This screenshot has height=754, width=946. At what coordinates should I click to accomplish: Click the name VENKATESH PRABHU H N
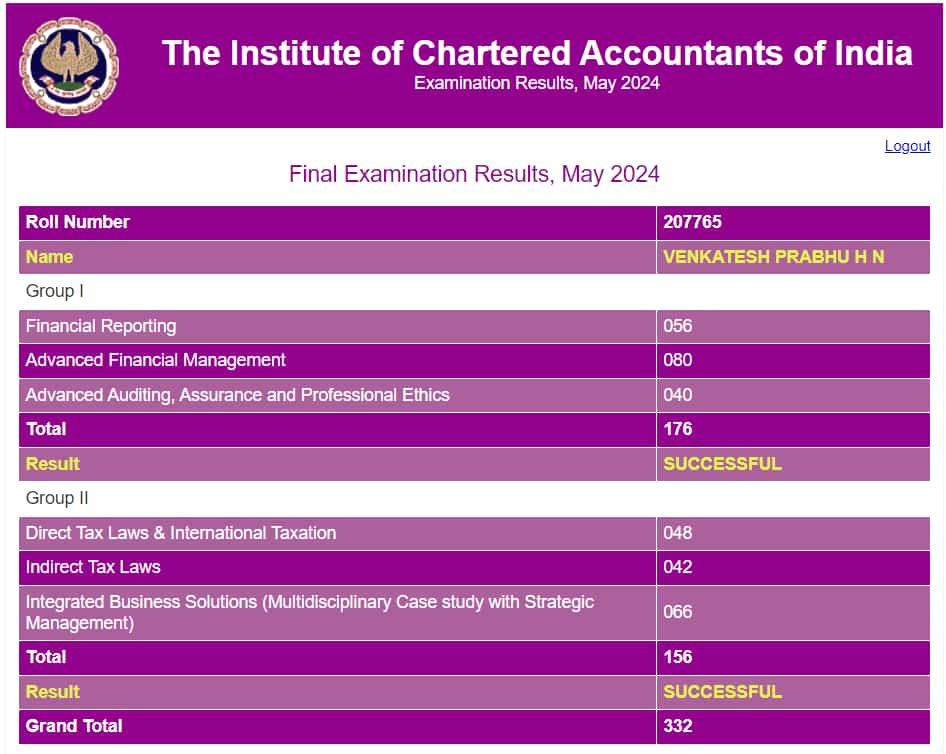point(773,257)
